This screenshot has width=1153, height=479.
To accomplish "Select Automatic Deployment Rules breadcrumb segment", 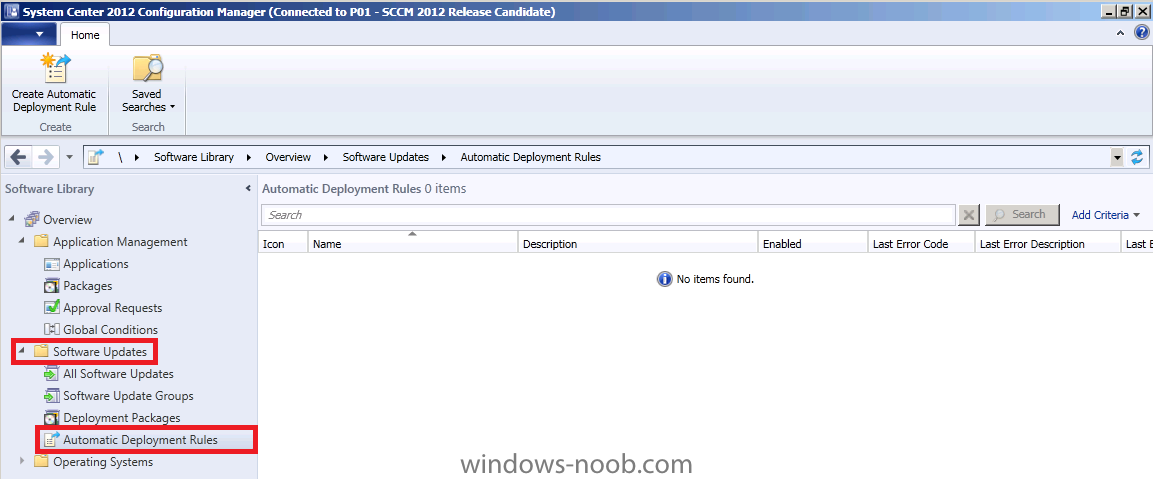I will (x=530, y=157).
